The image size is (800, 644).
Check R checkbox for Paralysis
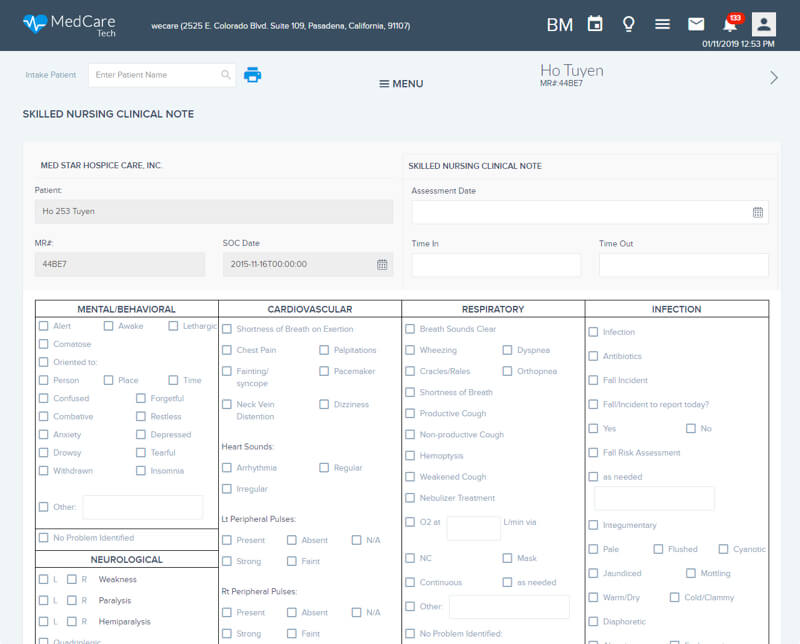click(x=72, y=600)
